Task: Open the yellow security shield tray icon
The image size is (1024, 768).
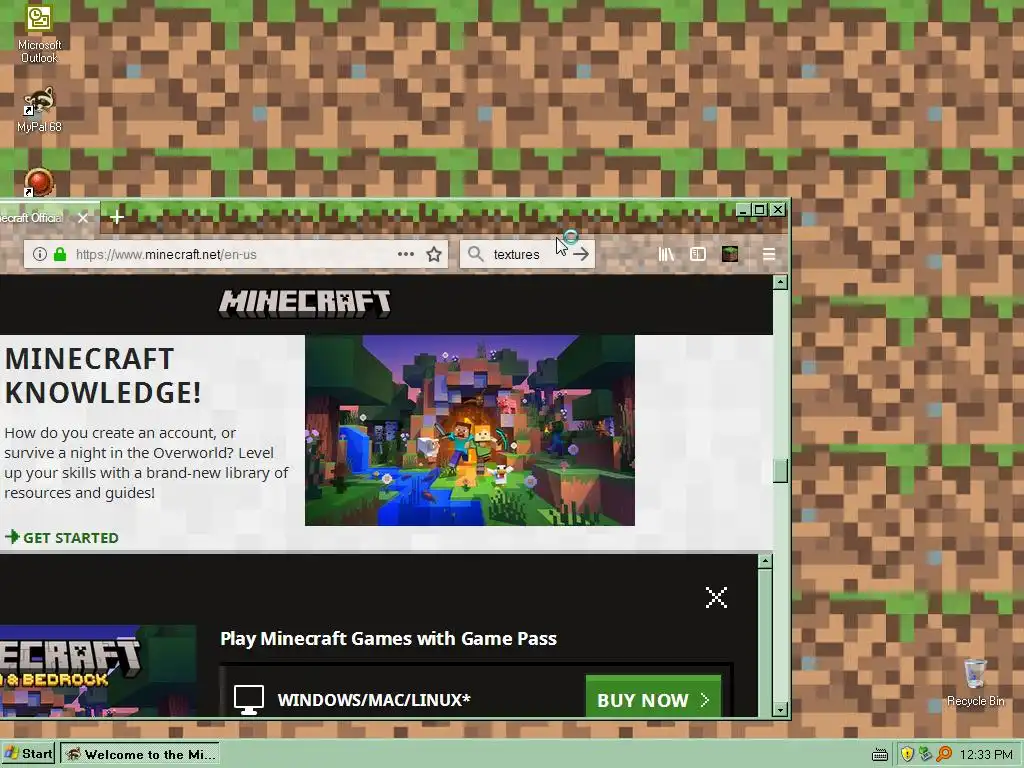Action: point(907,754)
